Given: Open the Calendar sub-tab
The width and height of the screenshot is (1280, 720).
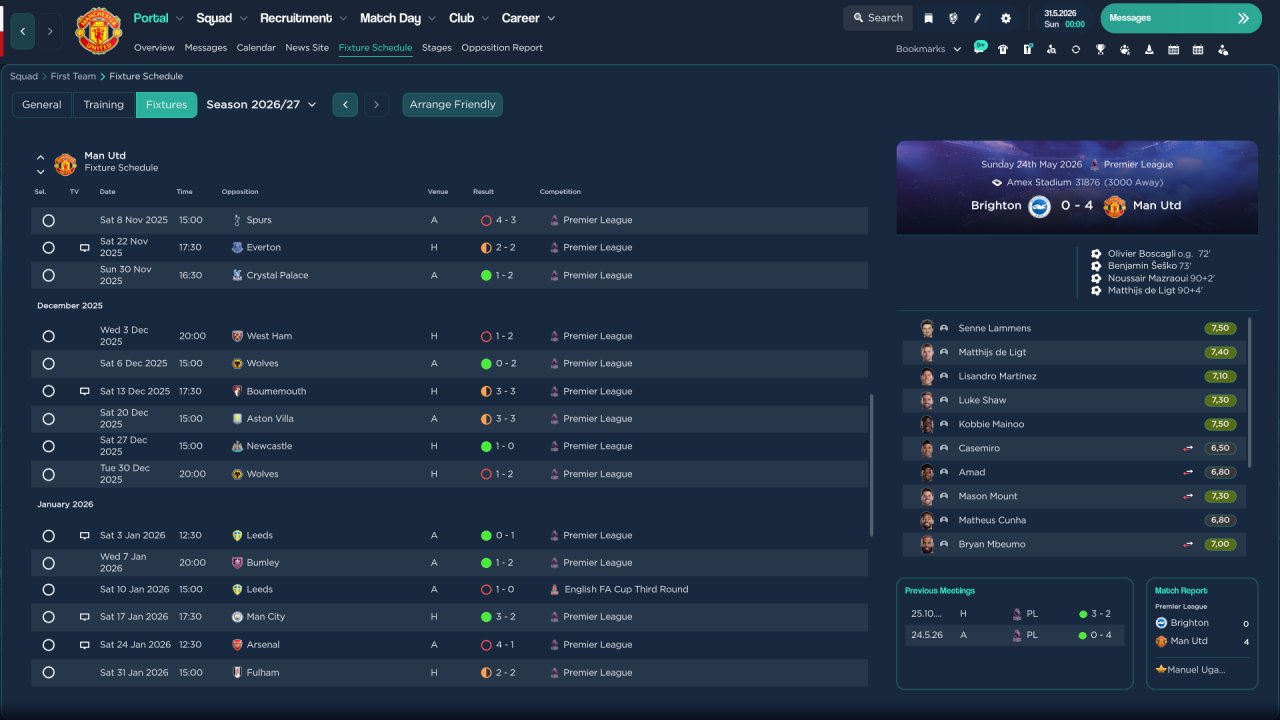Looking at the screenshot, I should pos(256,48).
